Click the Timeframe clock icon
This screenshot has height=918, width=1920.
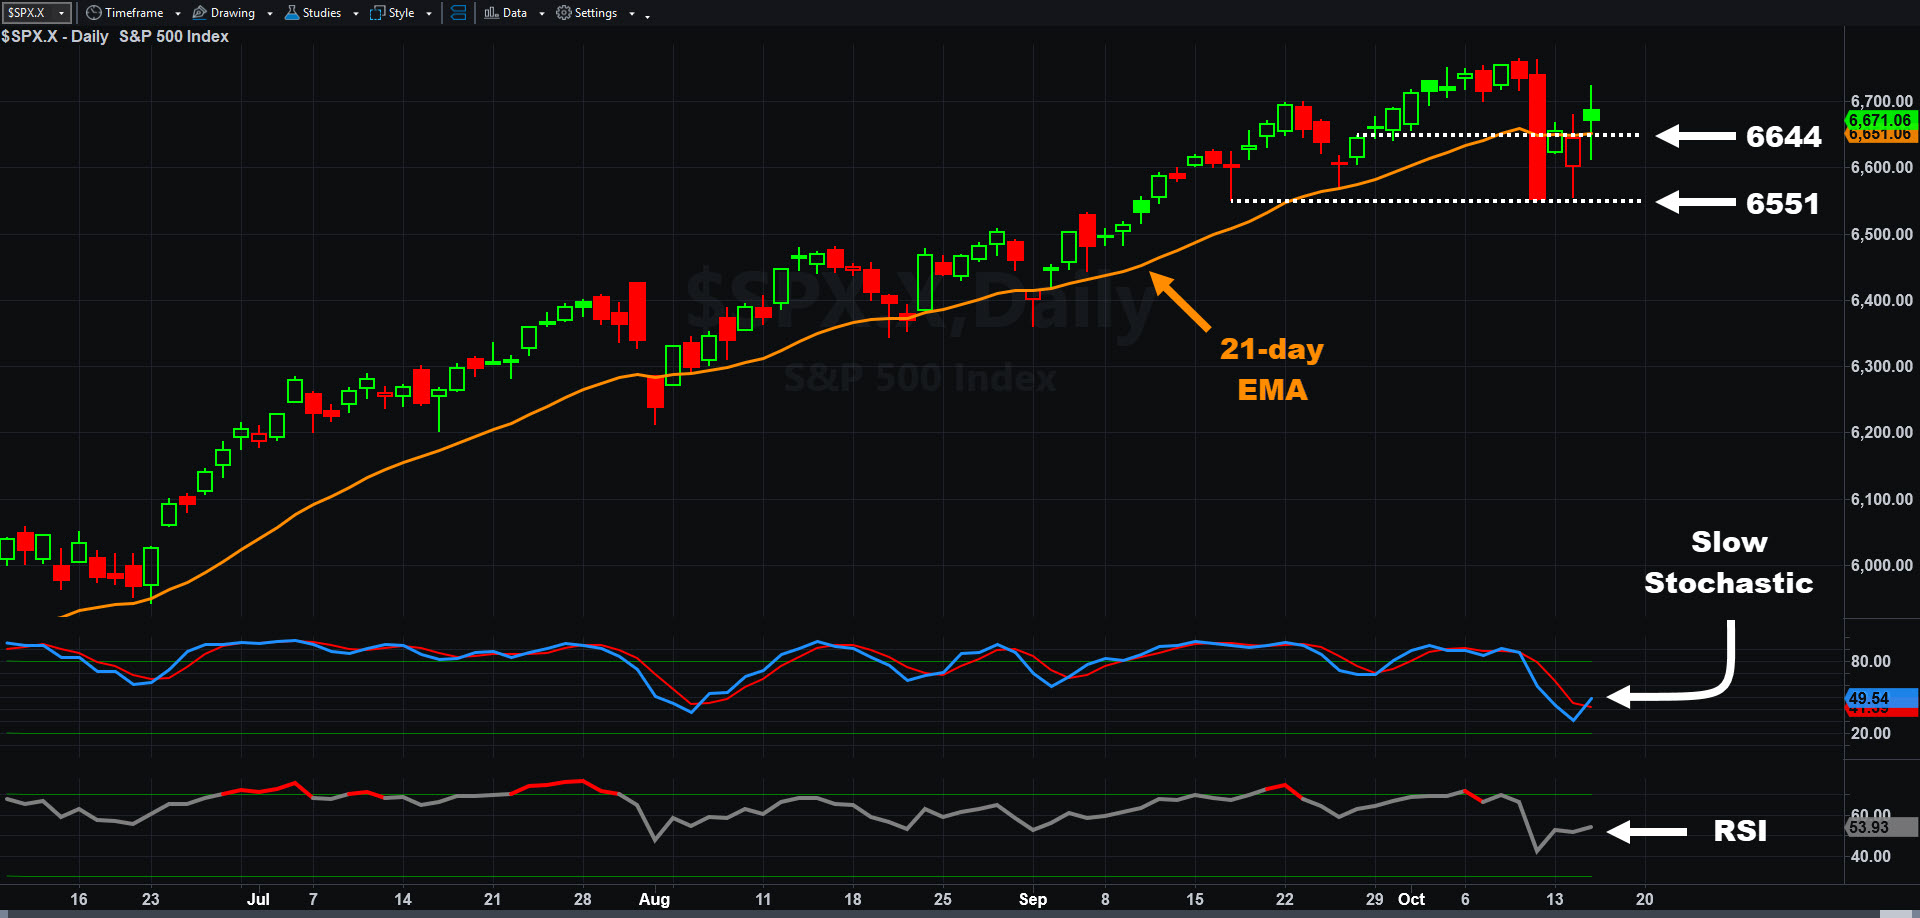pyautogui.click(x=93, y=13)
